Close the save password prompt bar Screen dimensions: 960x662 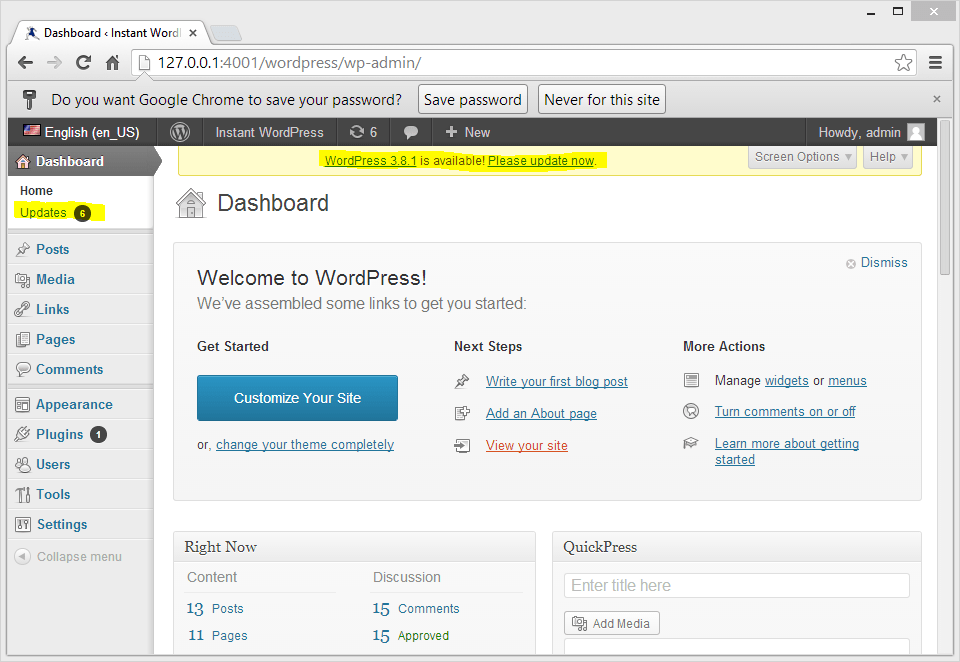click(x=936, y=99)
